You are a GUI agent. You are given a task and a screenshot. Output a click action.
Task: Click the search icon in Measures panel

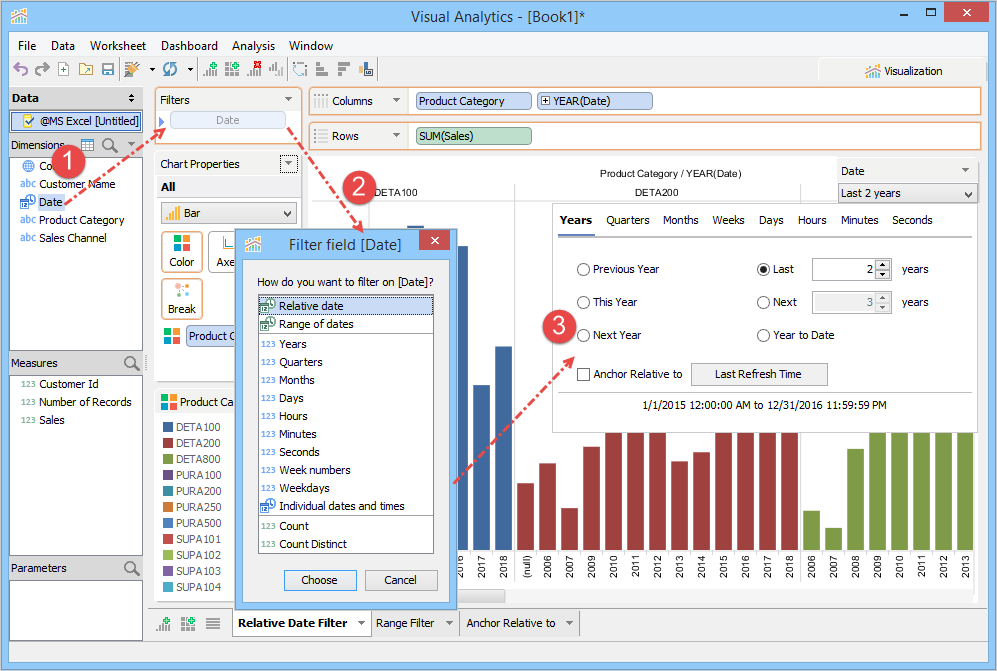132,363
